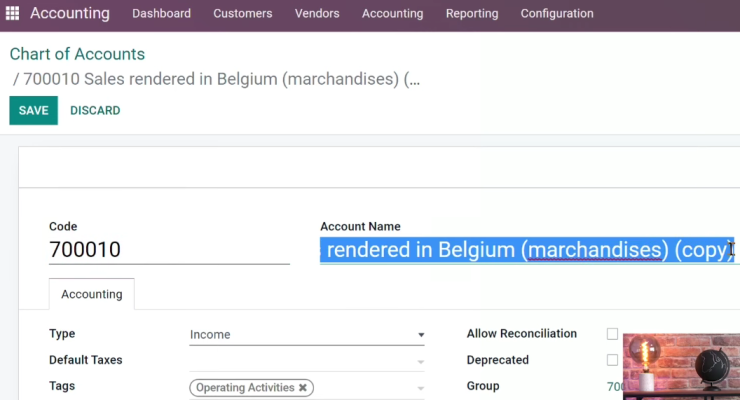
Task: Click the Code field 700010
Action: click(x=169, y=249)
